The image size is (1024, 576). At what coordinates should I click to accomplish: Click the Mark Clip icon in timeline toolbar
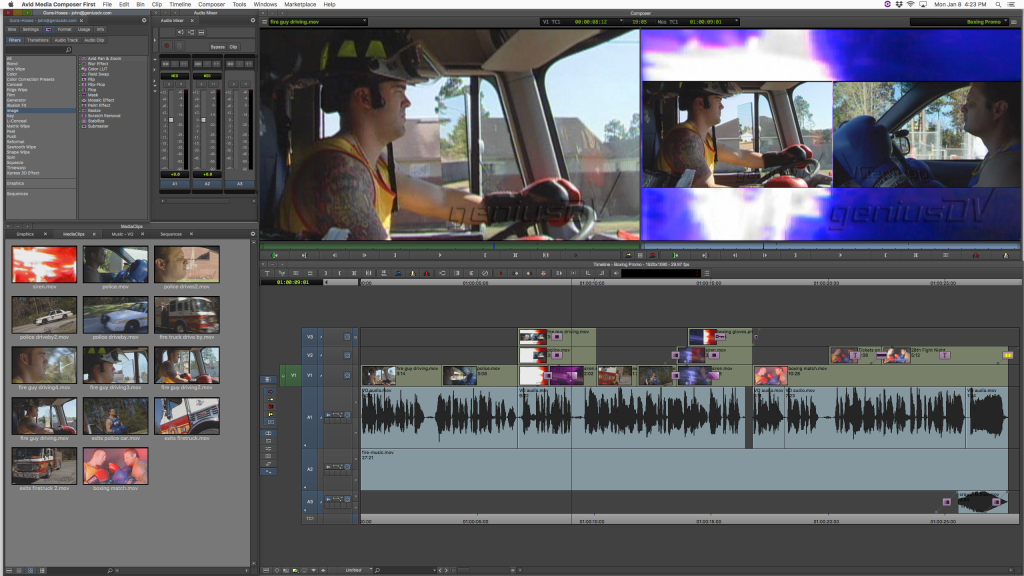[x=354, y=273]
